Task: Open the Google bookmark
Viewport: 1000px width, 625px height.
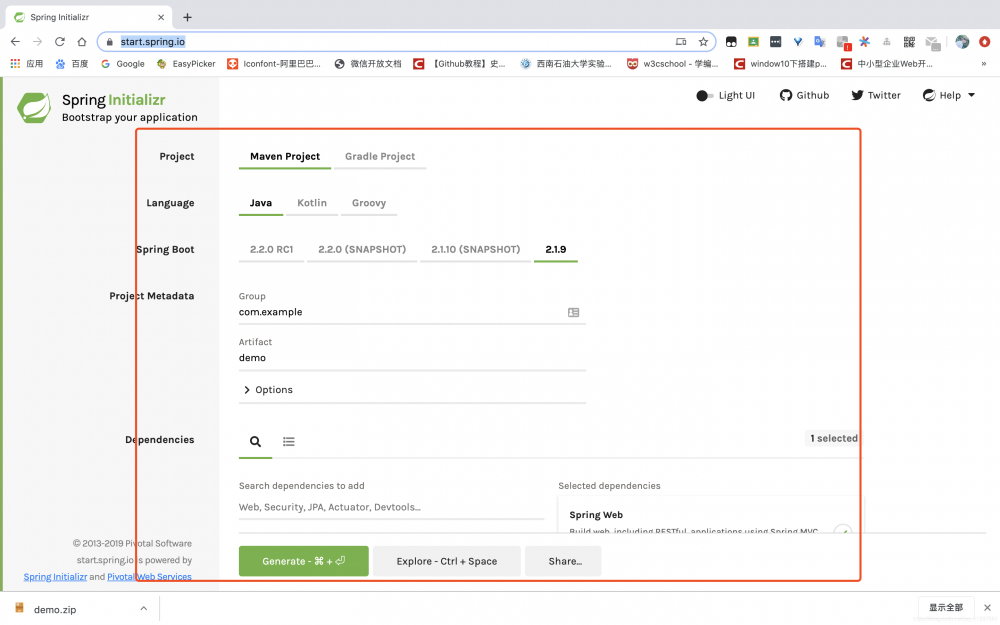Action: (x=123, y=64)
